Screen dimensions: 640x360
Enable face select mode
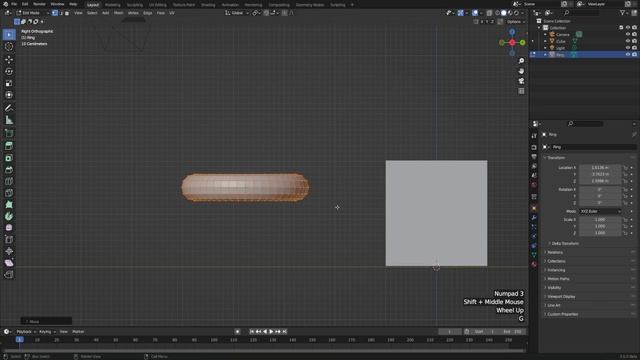coord(67,13)
